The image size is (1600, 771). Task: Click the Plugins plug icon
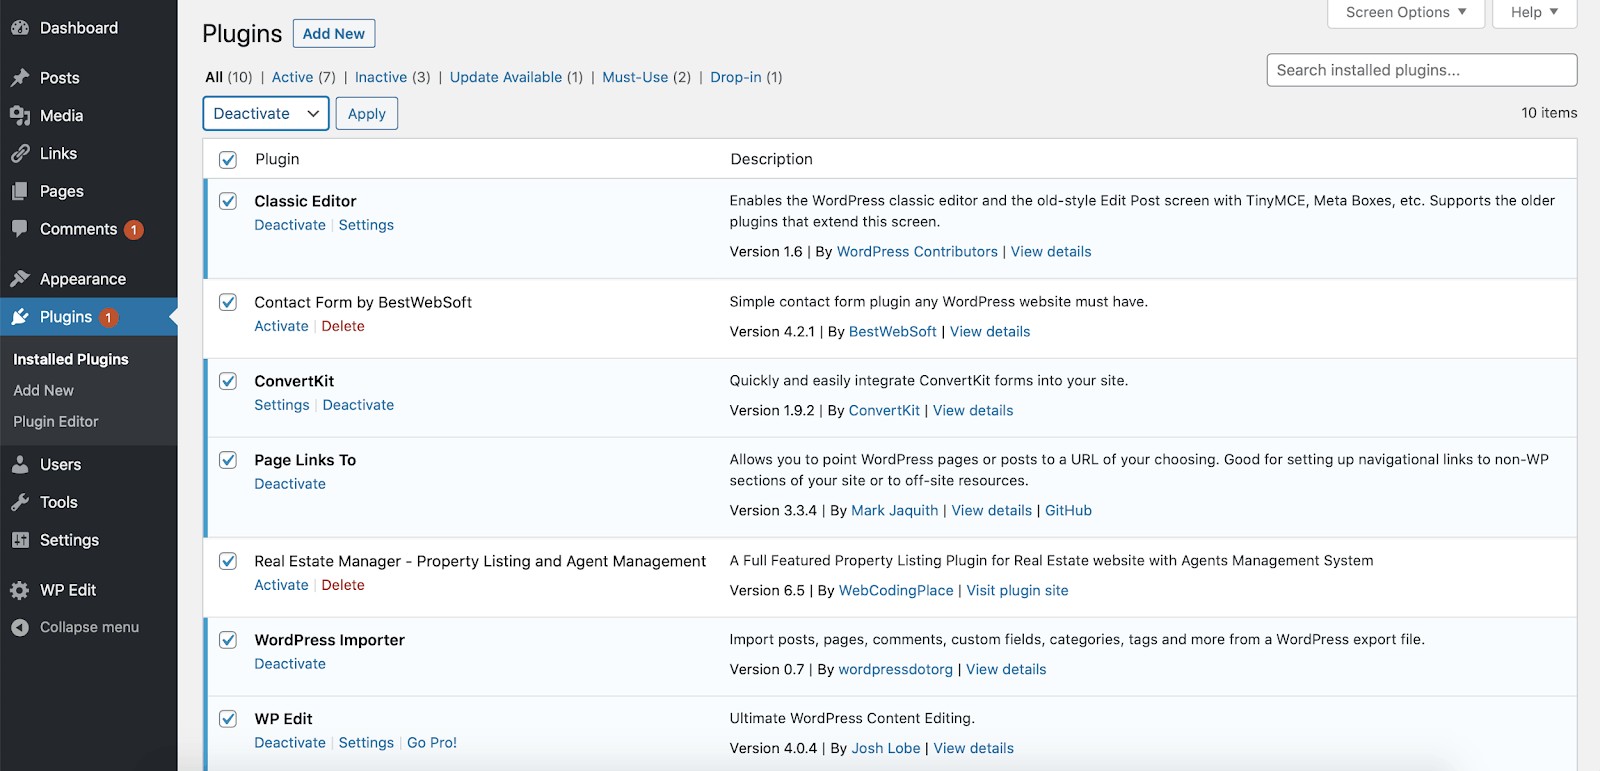[x=20, y=317]
